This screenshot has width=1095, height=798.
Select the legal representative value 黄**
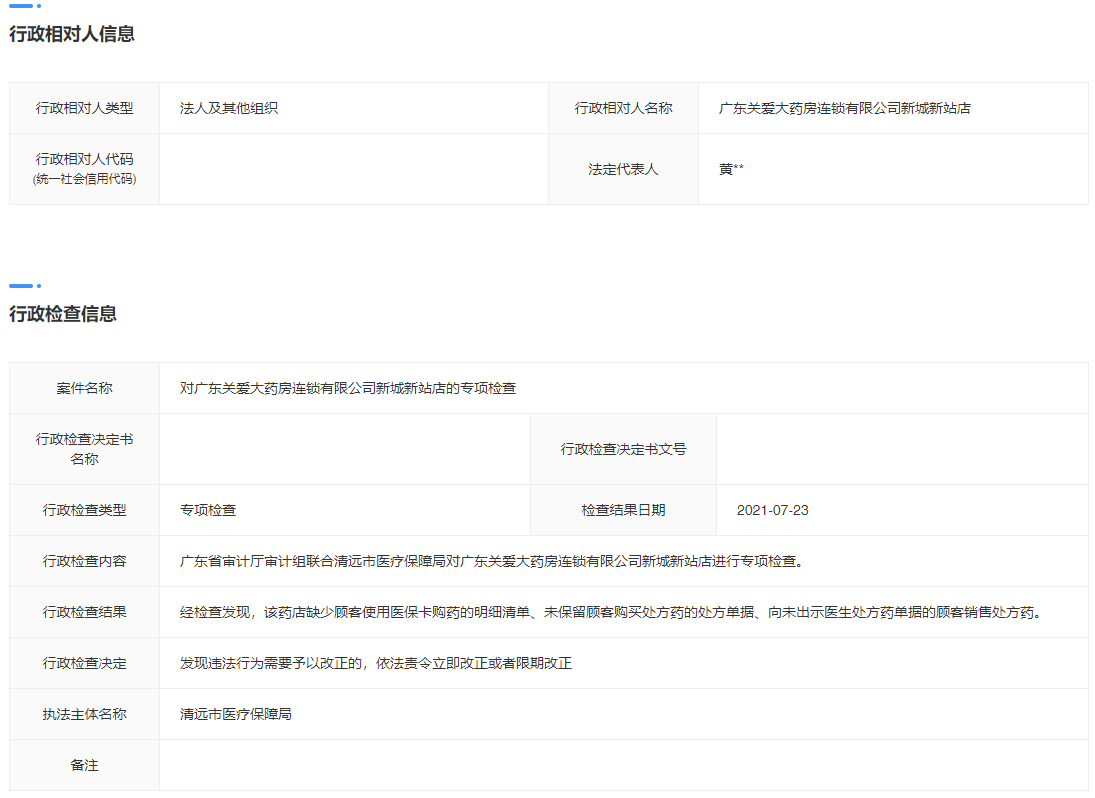click(731, 169)
